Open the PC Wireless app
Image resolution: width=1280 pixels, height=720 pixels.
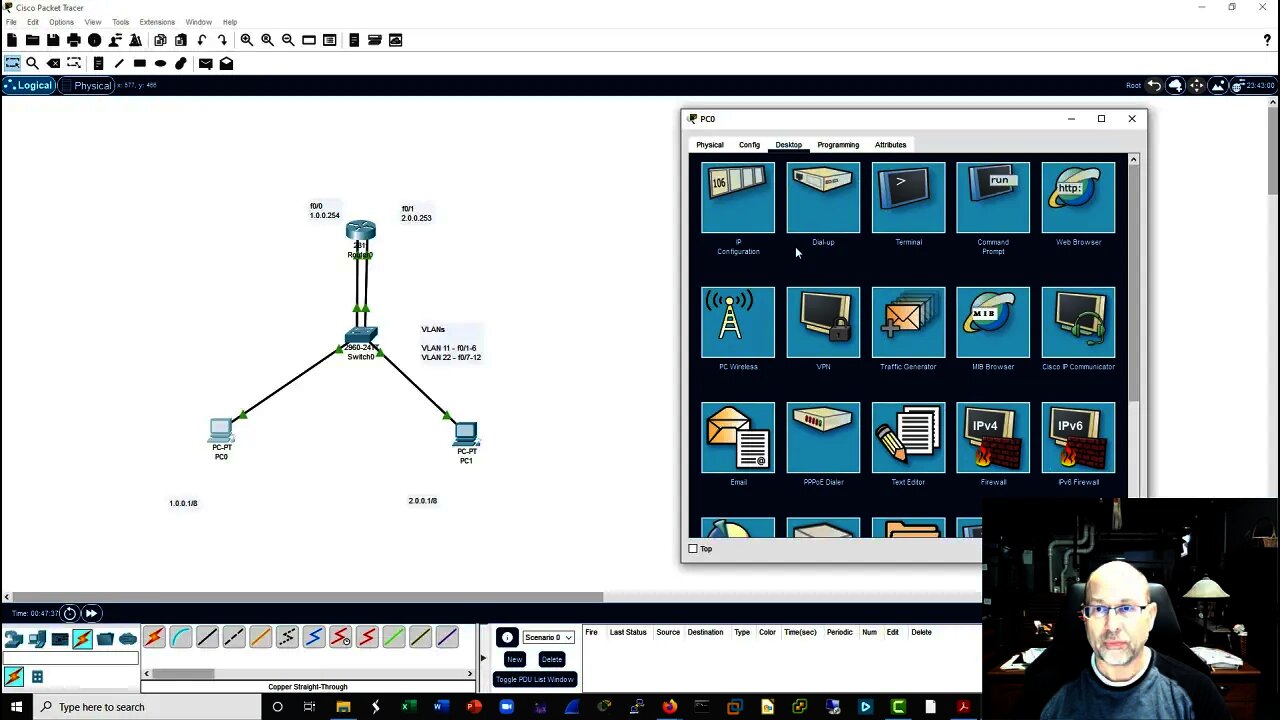click(x=738, y=322)
